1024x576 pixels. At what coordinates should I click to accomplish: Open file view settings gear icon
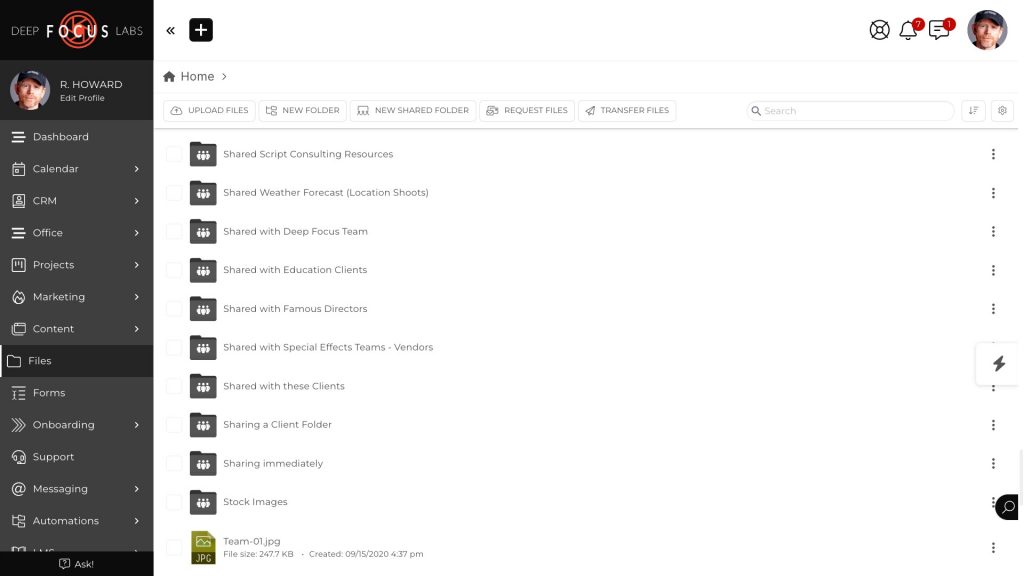(x=1002, y=111)
